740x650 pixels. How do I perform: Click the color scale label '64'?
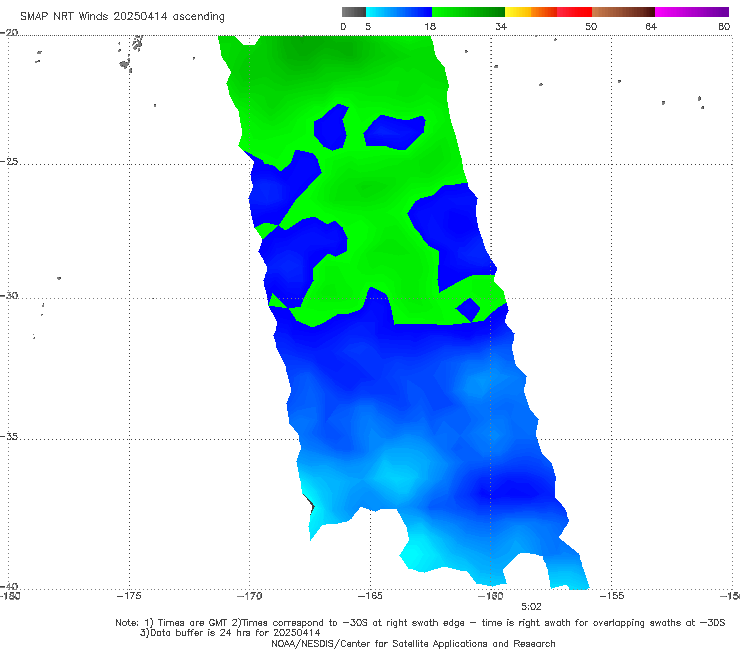[x=651, y=26]
